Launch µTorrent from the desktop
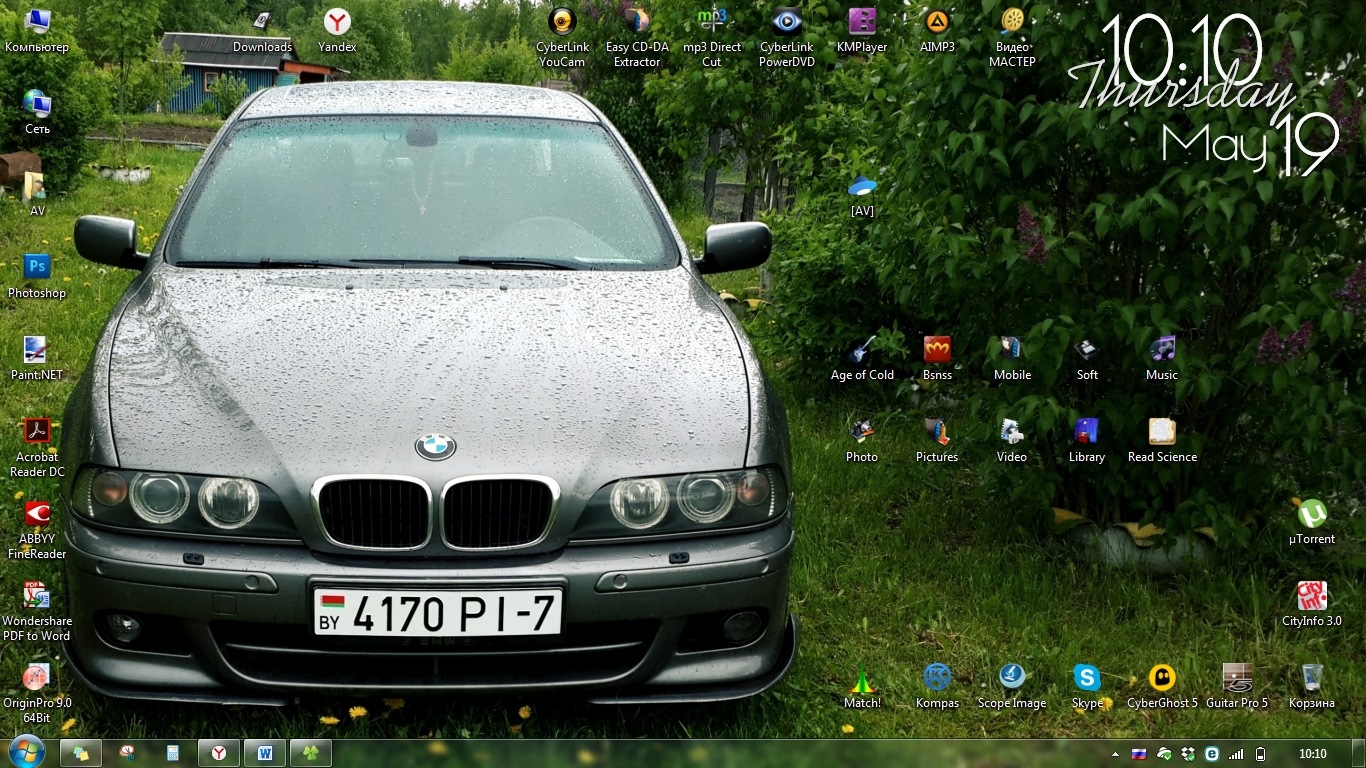This screenshot has width=1366, height=768. 1312,522
